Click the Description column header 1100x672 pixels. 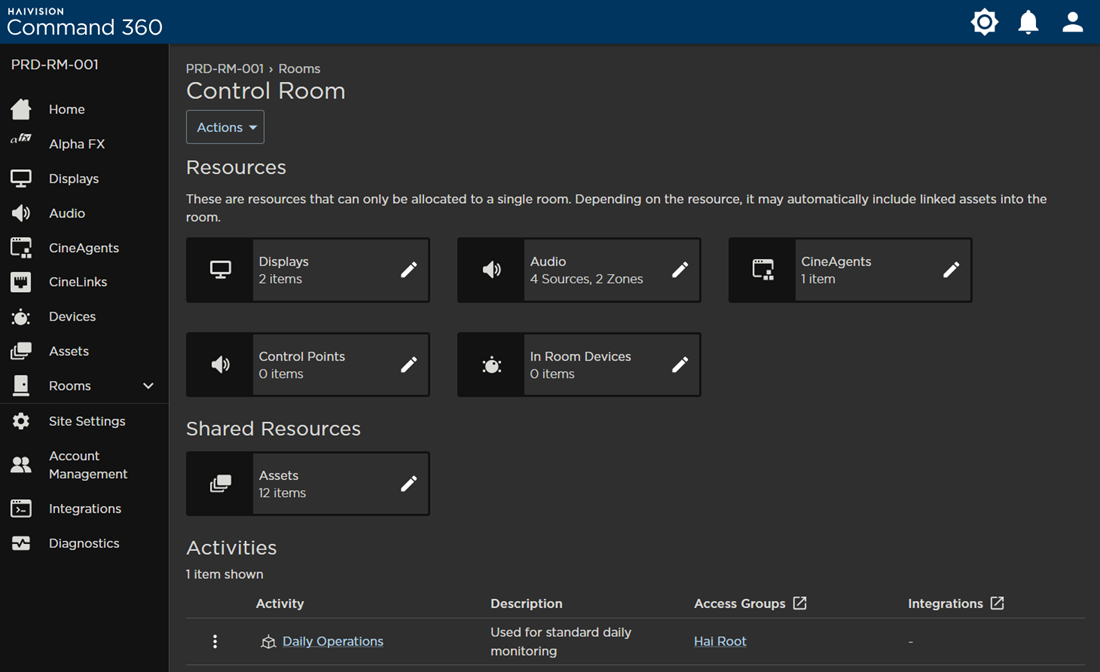tap(526, 603)
